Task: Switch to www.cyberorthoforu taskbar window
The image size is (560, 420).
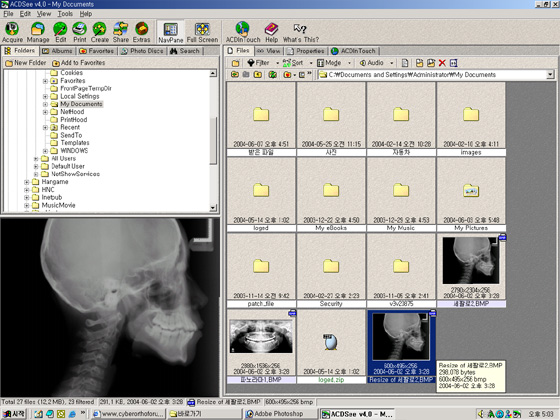Action: click(x=128, y=414)
